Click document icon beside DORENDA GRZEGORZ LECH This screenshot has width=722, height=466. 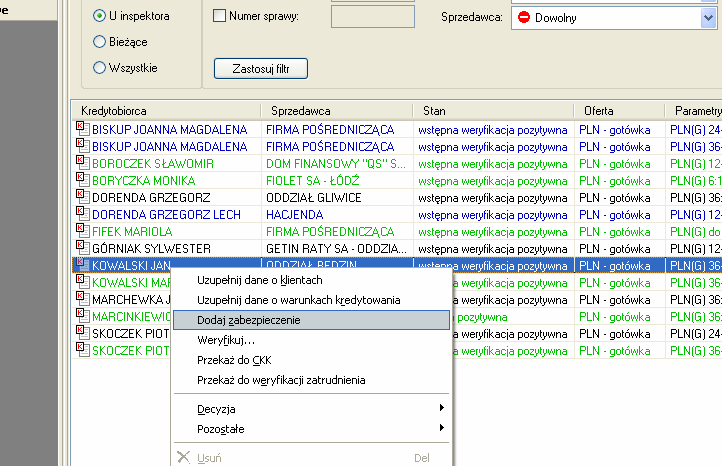click(82, 213)
